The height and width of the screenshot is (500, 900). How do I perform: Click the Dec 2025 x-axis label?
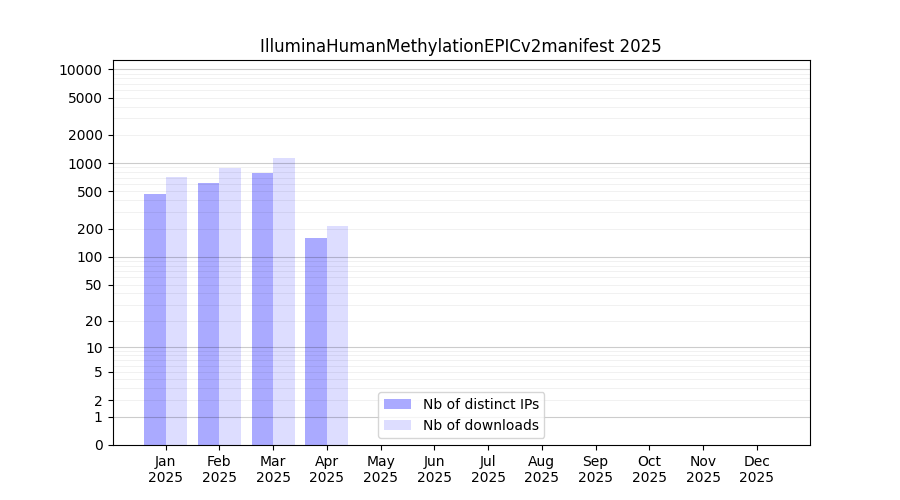[756, 469]
